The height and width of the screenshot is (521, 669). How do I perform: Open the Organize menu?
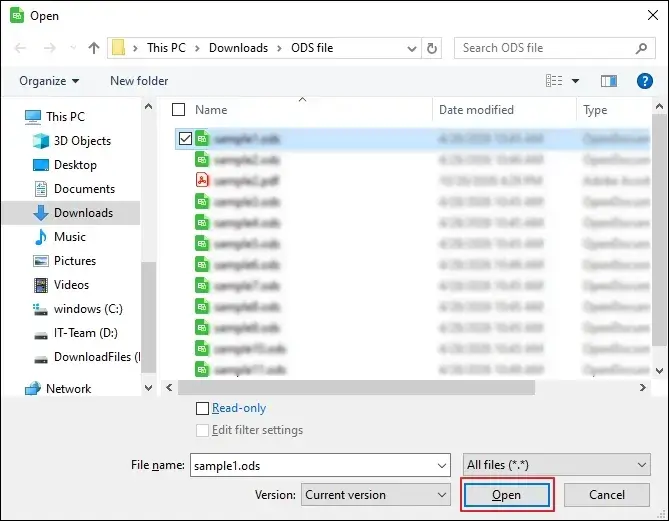pos(49,81)
